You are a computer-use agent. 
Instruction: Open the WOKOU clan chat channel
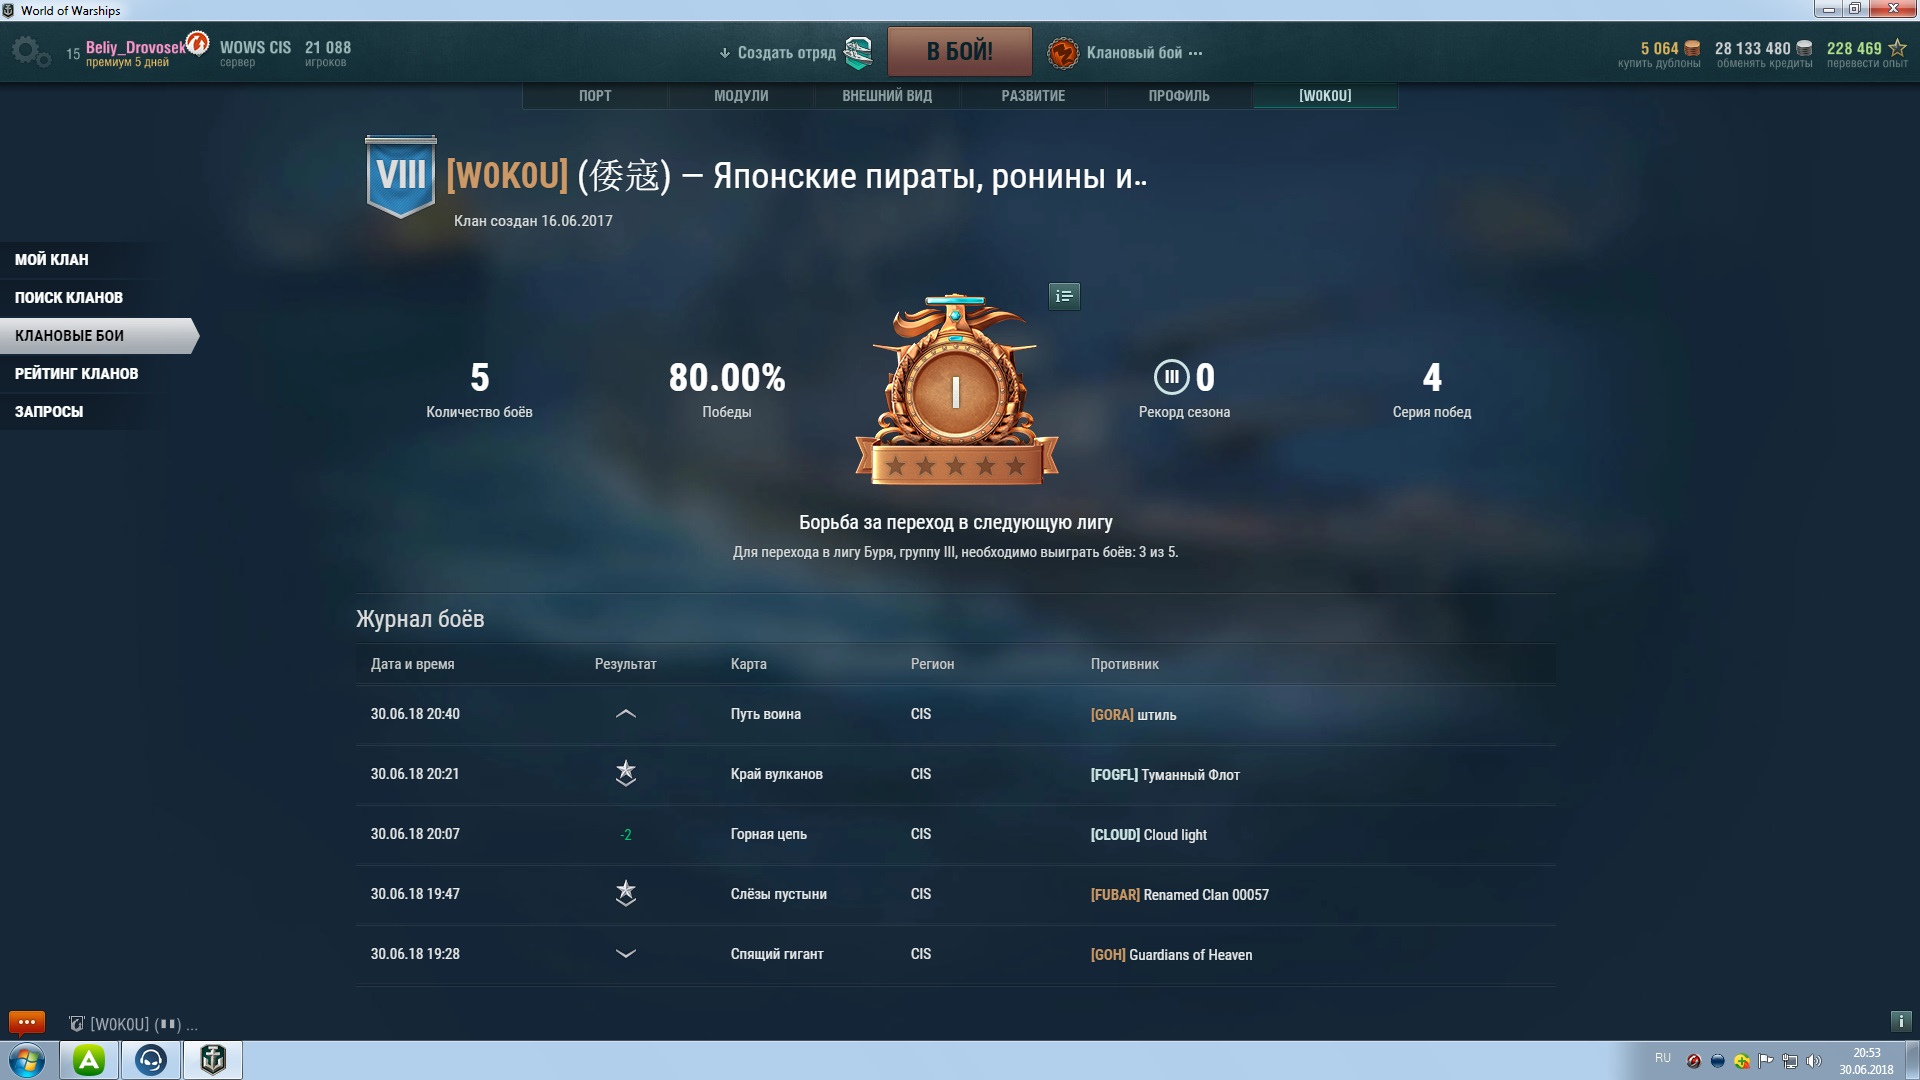click(133, 1024)
